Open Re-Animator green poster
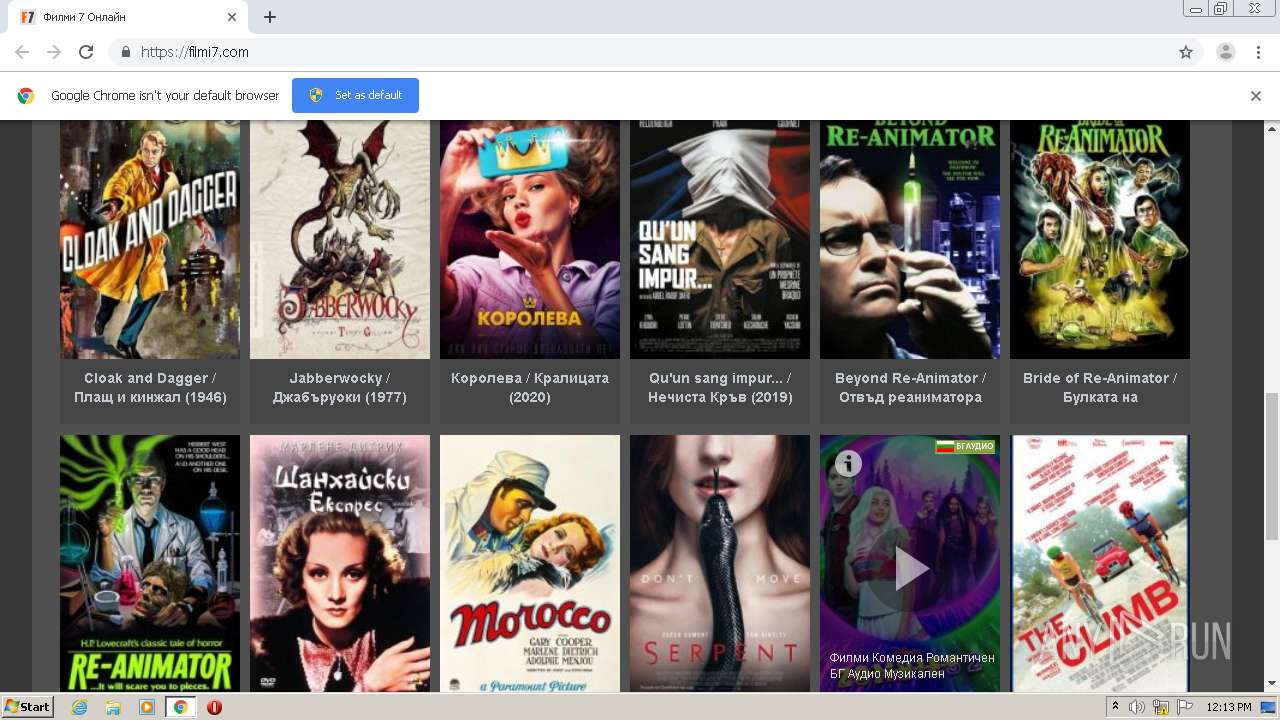The height and width of the screenshot is (720, 1280). point(150,563)
